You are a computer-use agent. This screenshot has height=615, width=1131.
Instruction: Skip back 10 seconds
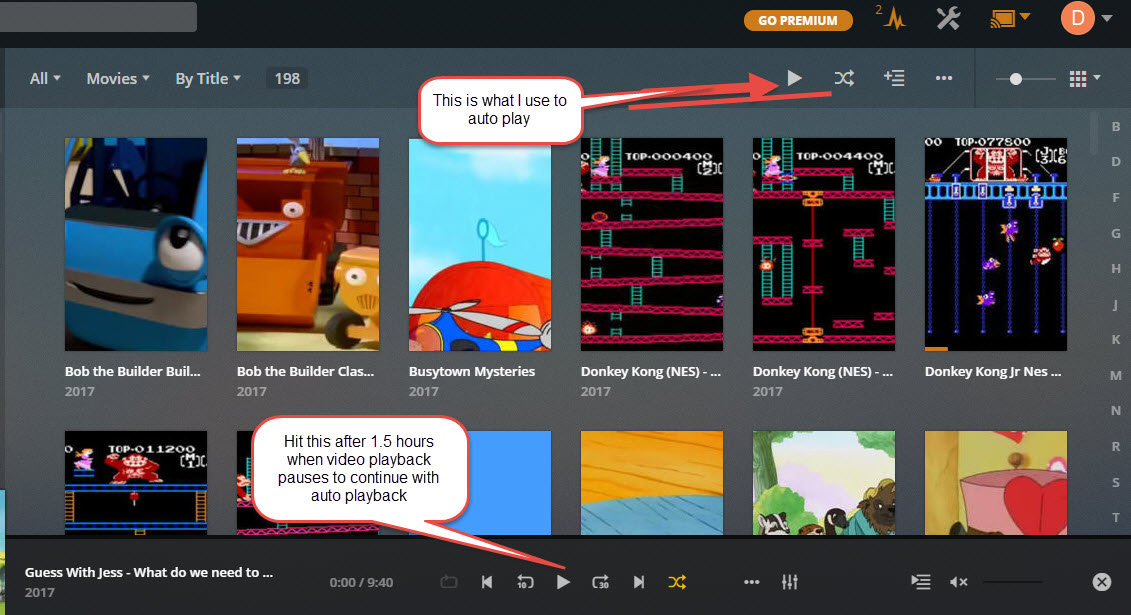525,582
